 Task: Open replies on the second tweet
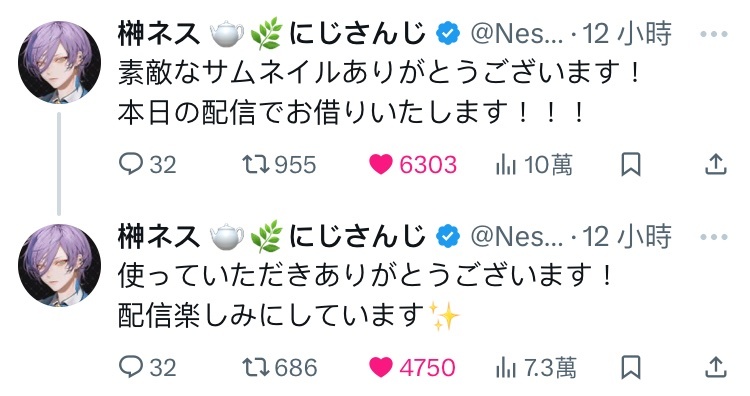[147, 367]
